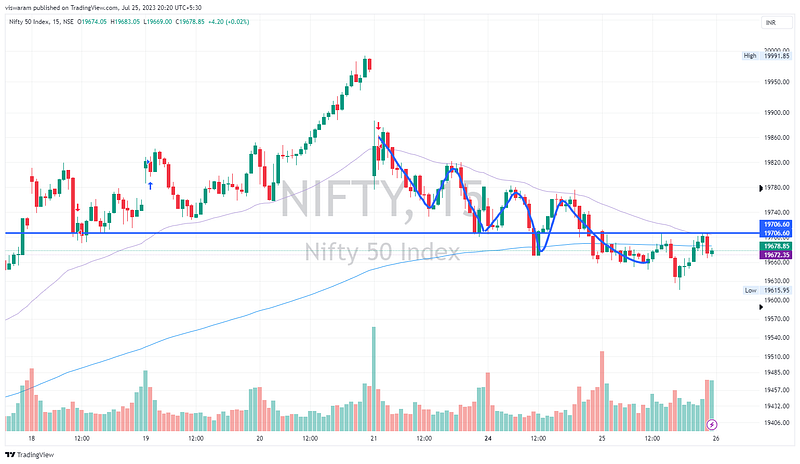This screenshot has height=464, width=800.
Task: Click the TradingView logo at bottom left
Action: click(29, 454)
